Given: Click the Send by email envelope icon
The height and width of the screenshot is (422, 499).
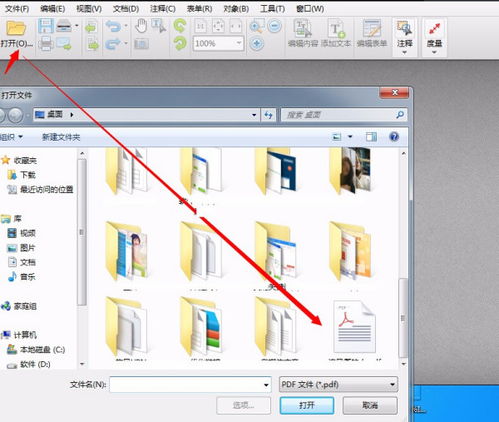Looking at the screenshot, I should pos(64,44).
